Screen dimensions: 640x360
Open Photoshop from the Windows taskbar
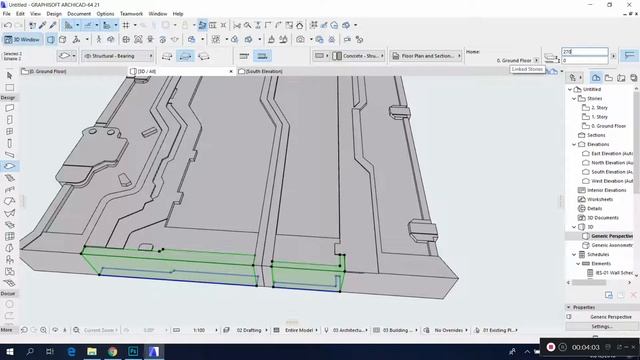coord(133,351)
